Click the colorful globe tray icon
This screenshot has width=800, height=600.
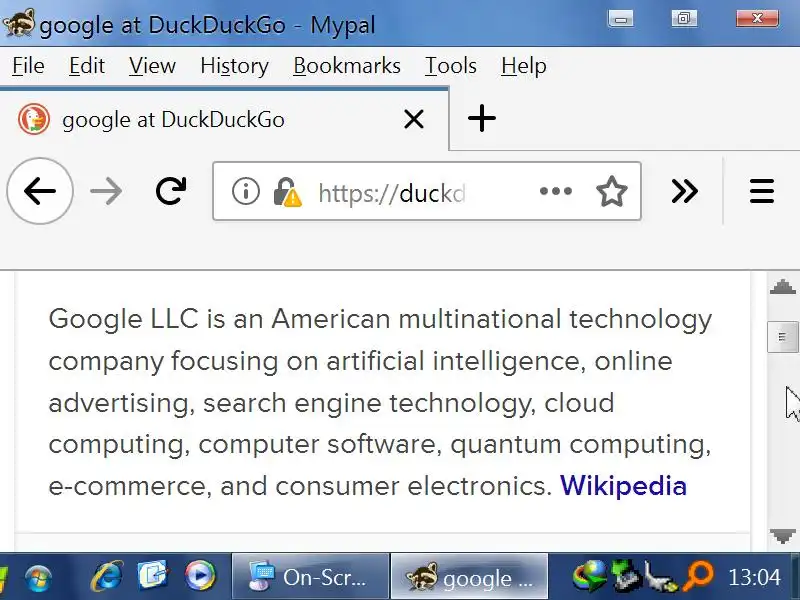[590, 577]
